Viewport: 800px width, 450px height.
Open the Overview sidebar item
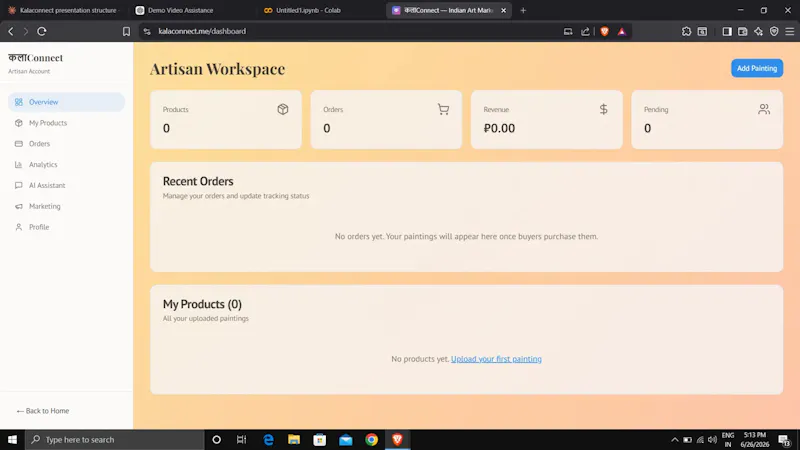point(66,102)
